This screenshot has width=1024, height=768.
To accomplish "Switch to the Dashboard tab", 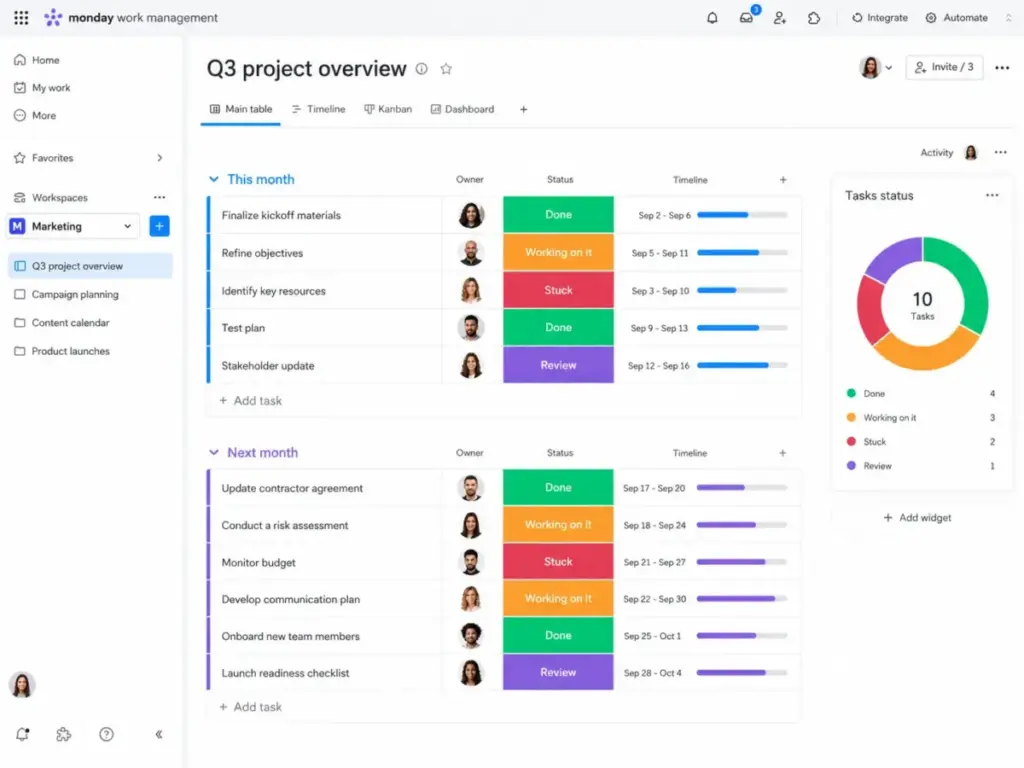I will tap(462, 109).
